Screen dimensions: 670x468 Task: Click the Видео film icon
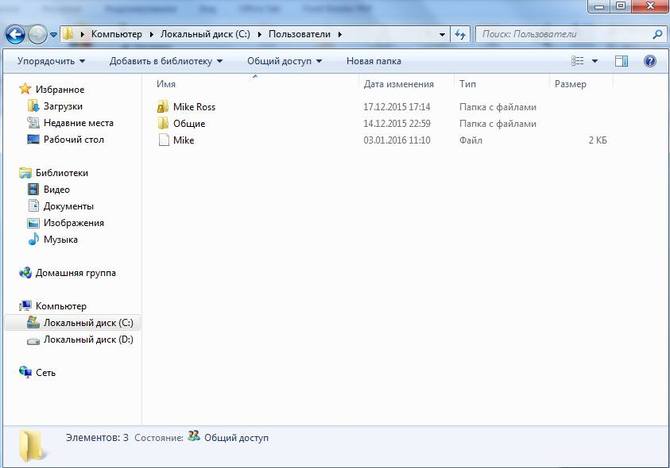(33, 189)
